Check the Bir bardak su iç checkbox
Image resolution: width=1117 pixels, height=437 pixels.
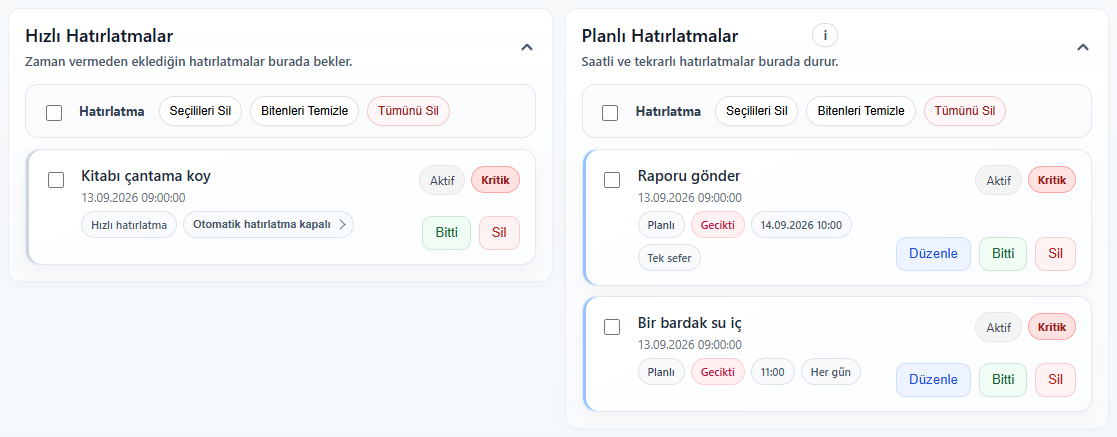[612, 327]
